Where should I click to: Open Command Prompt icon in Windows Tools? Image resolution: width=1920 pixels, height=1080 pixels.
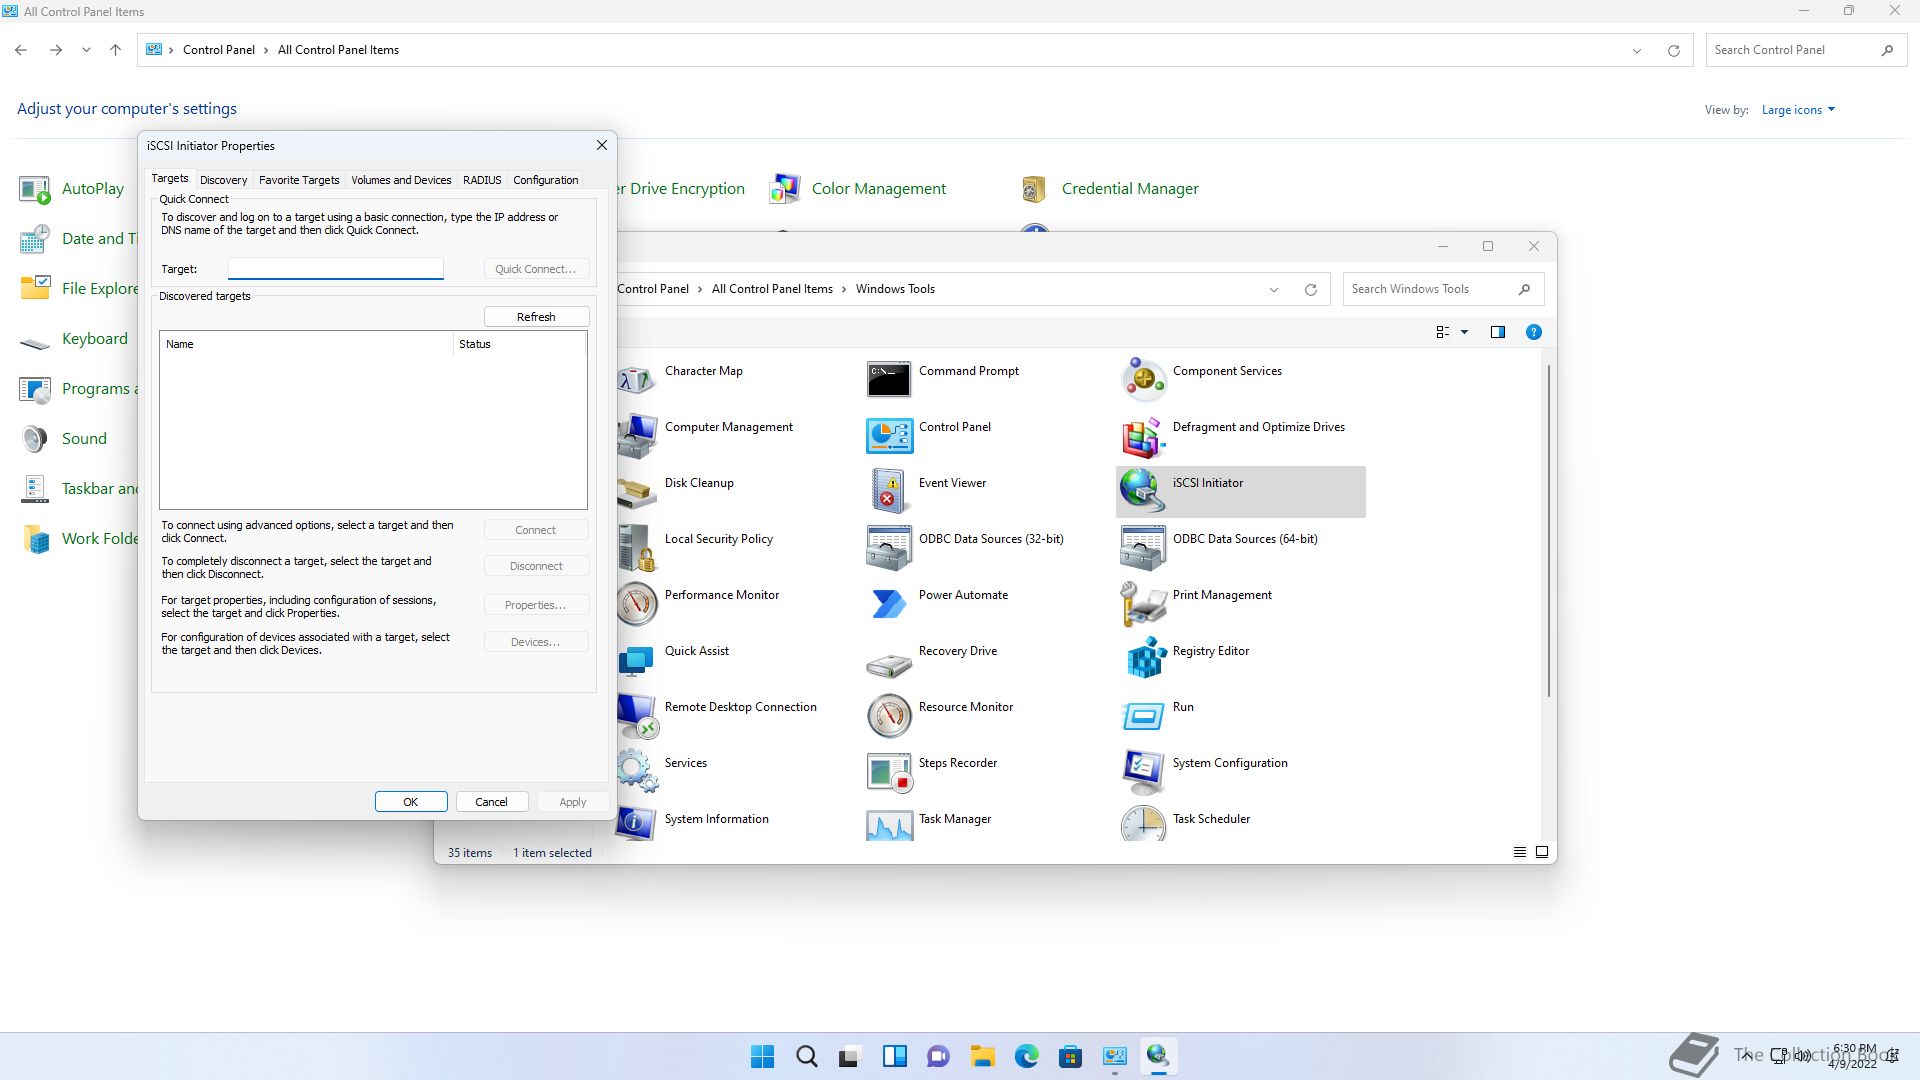coord(888,379)
